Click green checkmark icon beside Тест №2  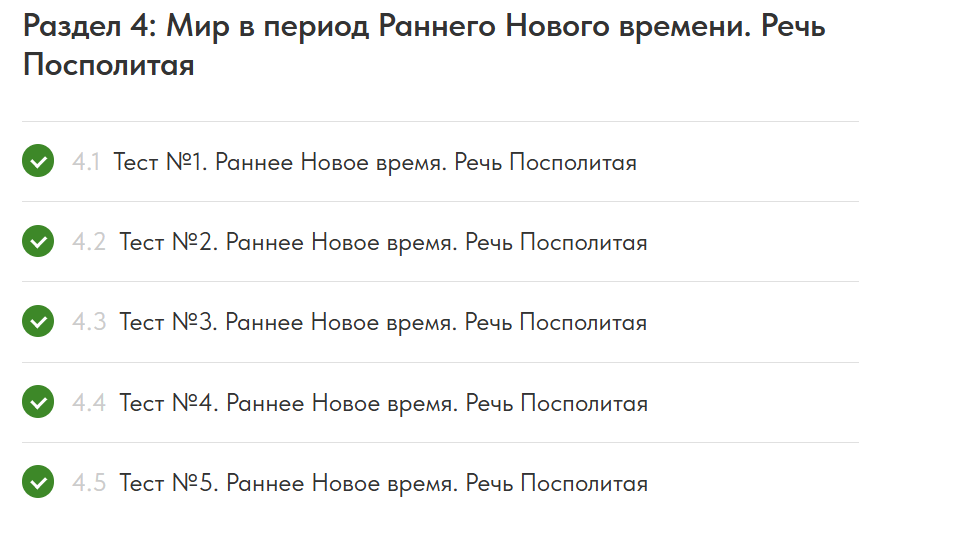coord(38,242)
